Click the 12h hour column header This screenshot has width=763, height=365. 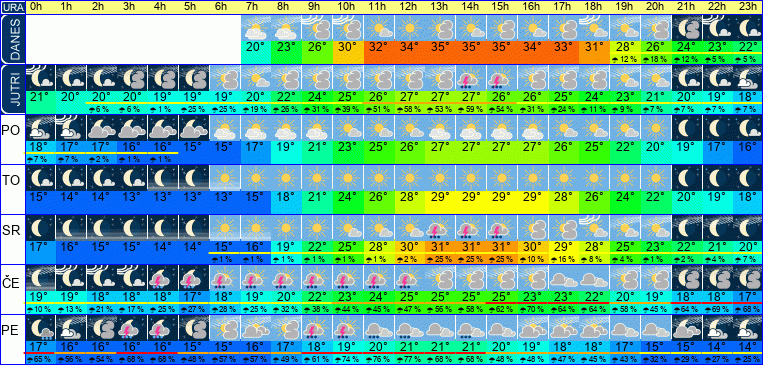click(x=410, y=7)
